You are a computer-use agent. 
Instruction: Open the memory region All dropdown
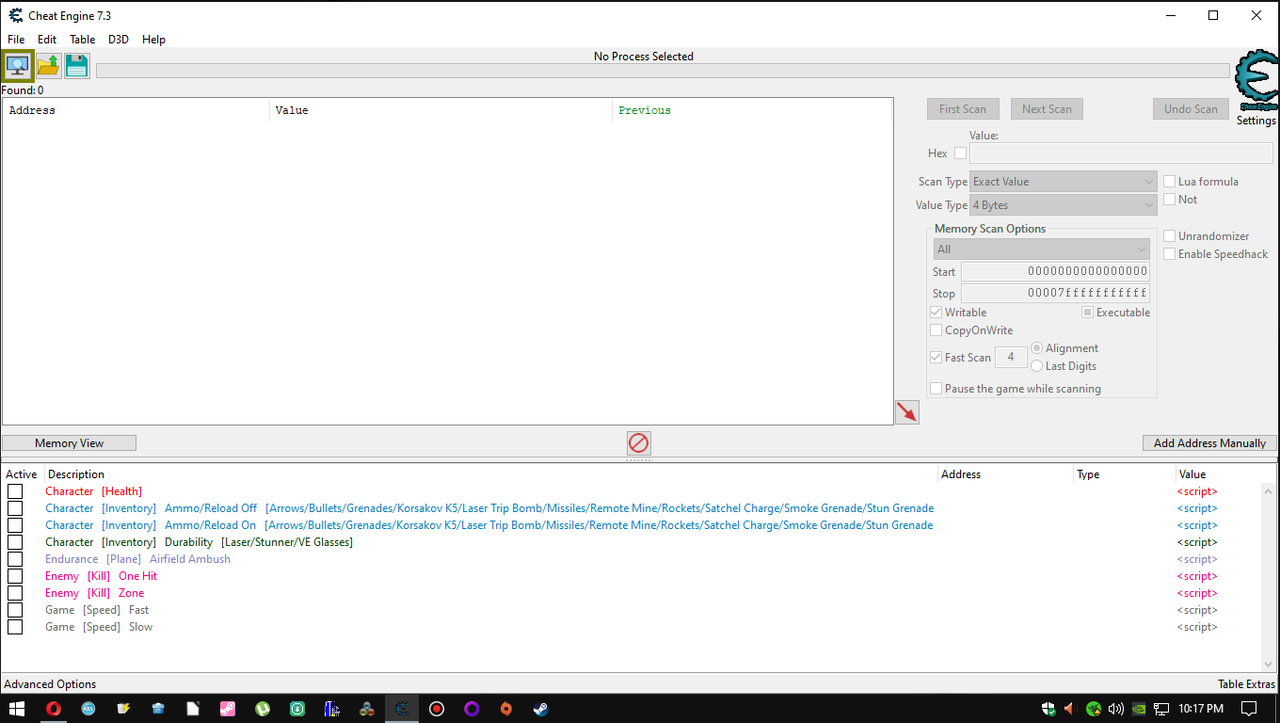1041,249
